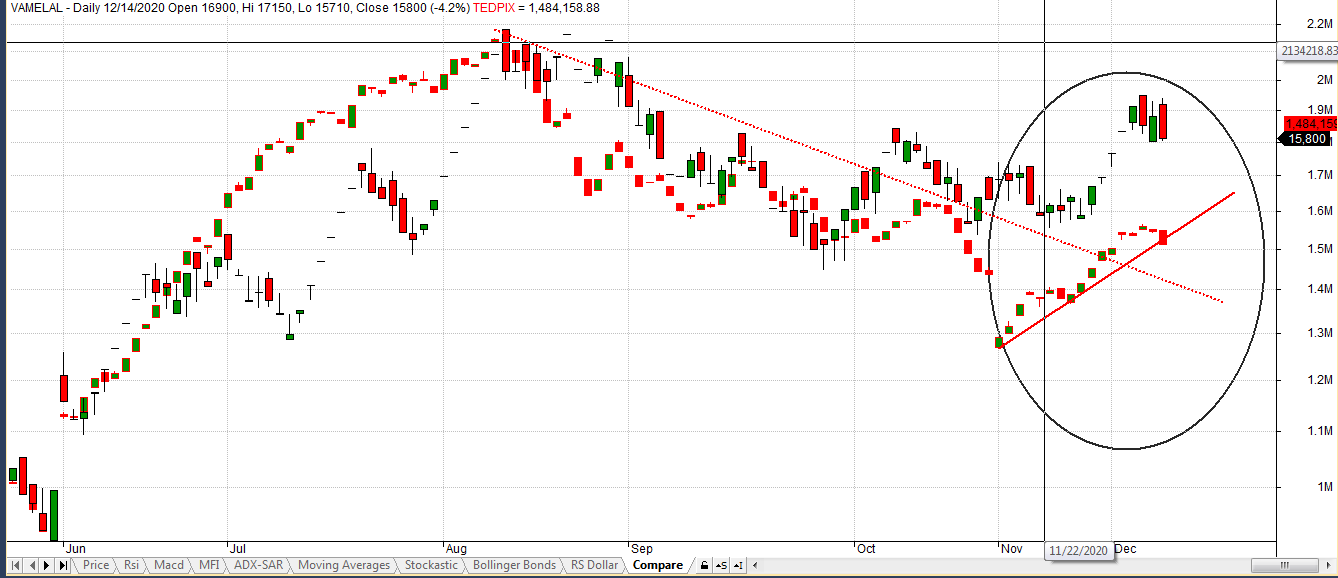Image resolution: width=1338 pixels, height=578 pixels.
Task: Click the 'I' icon in bottom bar
Action: pos(738,566)
